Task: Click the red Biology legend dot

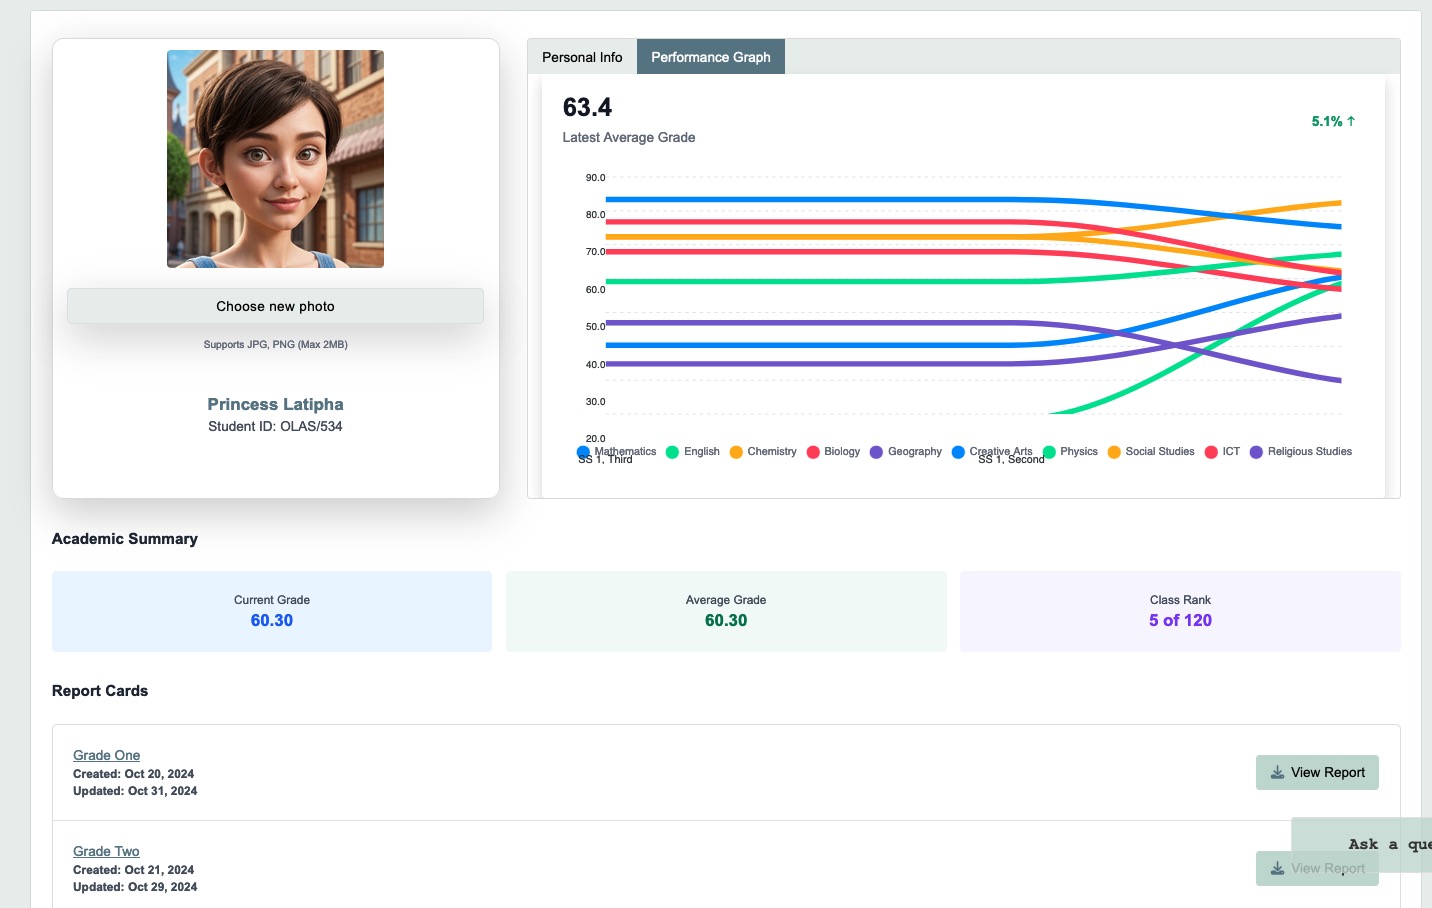Action: pos(813,452)
